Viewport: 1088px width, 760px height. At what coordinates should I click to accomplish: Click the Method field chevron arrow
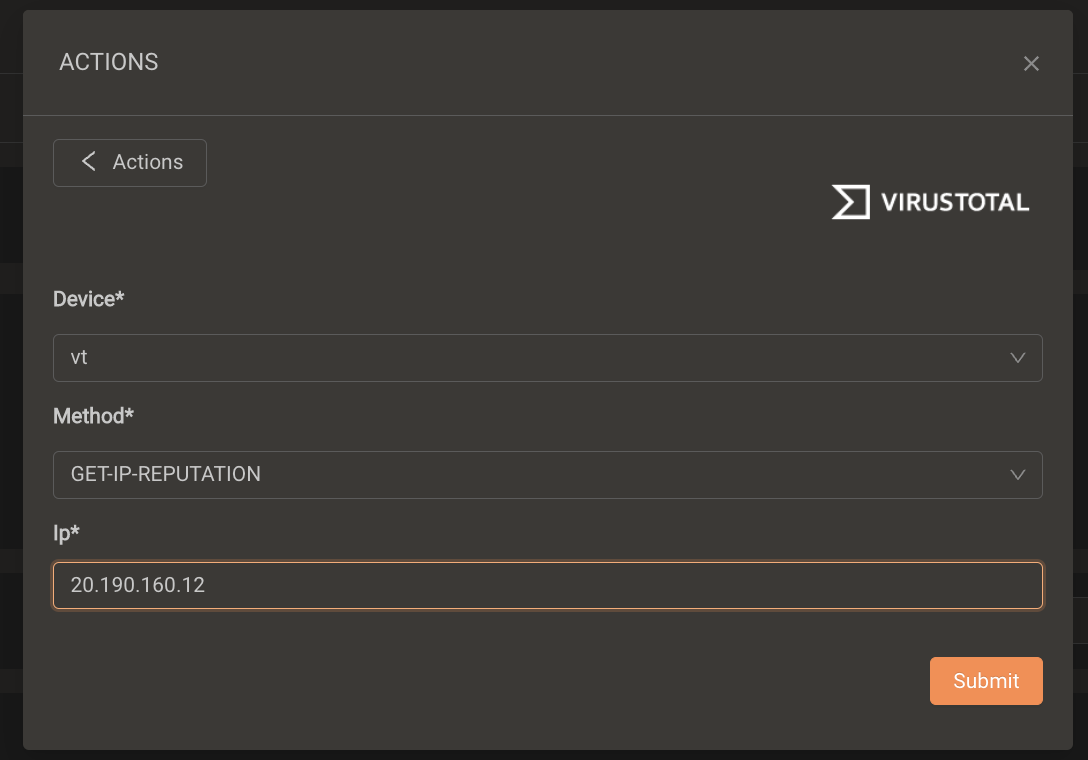[1018, 475]
